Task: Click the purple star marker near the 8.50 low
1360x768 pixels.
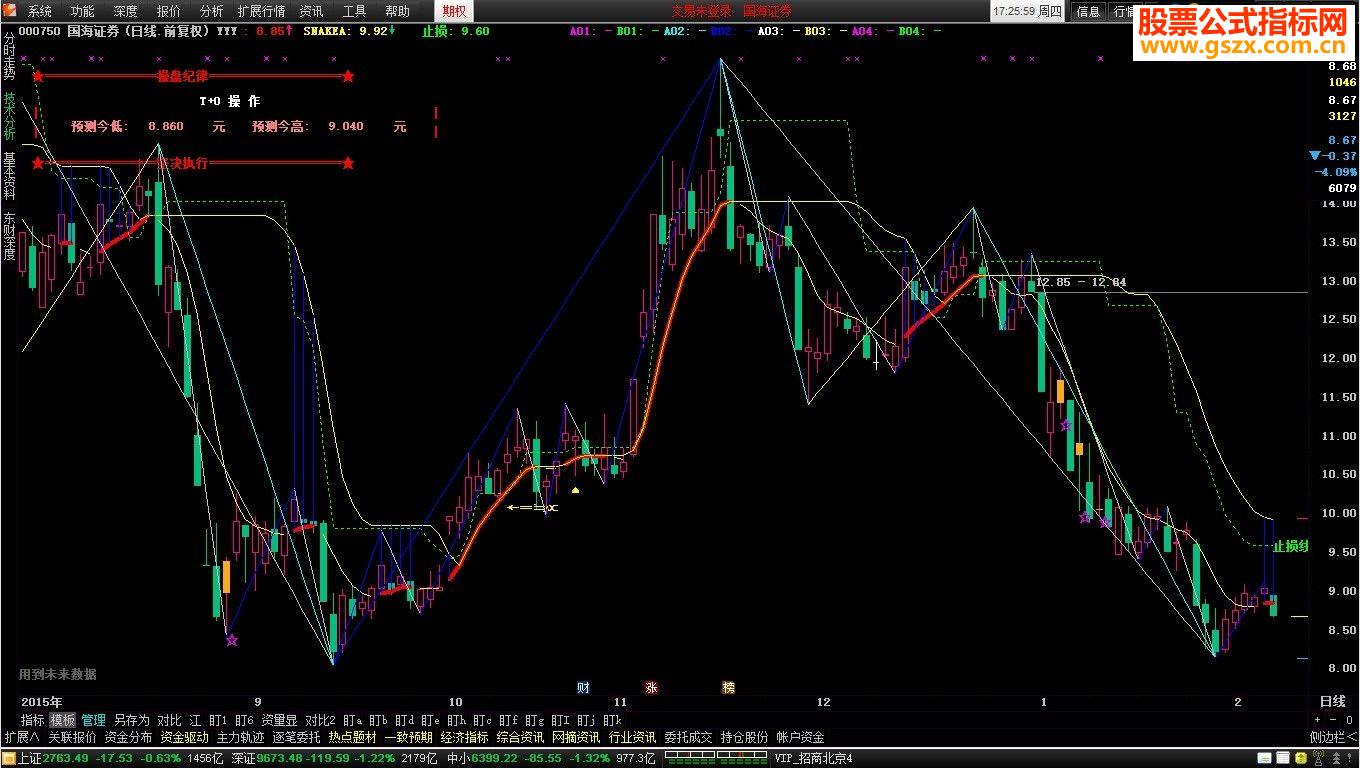Action: click(x=232, y=640)
